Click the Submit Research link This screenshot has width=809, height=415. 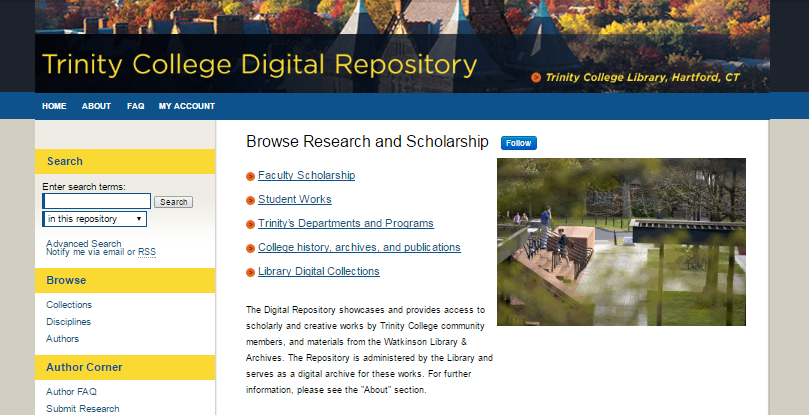[83, 408]
